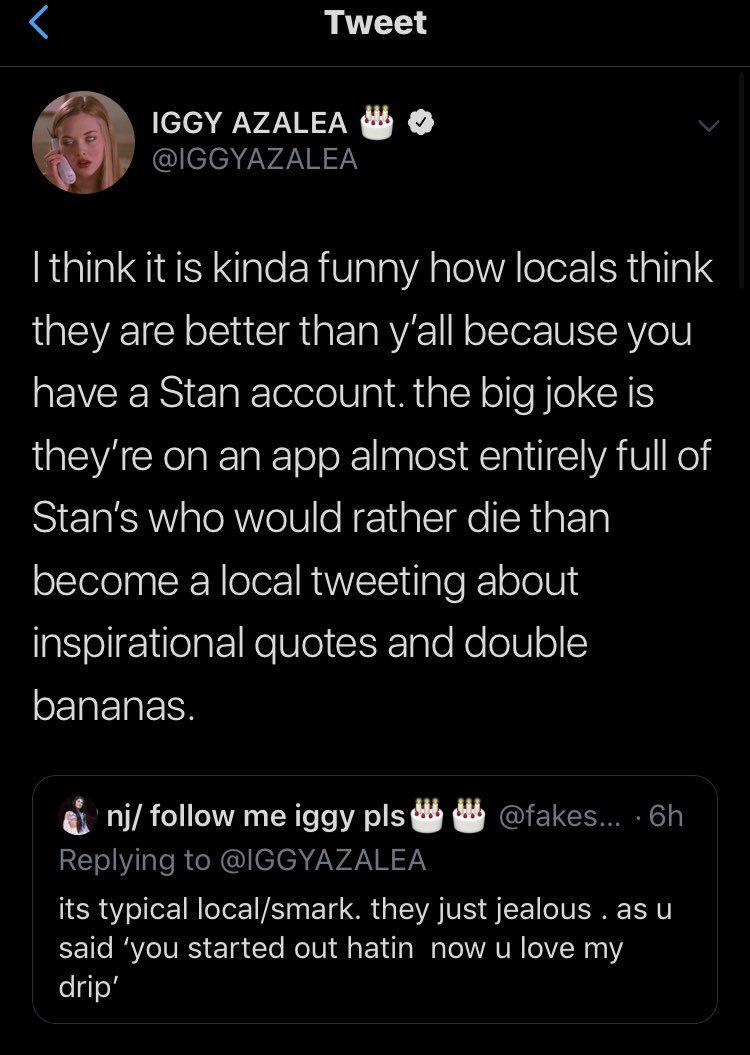This screenshot has height=1055, width=750.
Task: Tap the 'Tweet' header title
Action: click(375, 22)
